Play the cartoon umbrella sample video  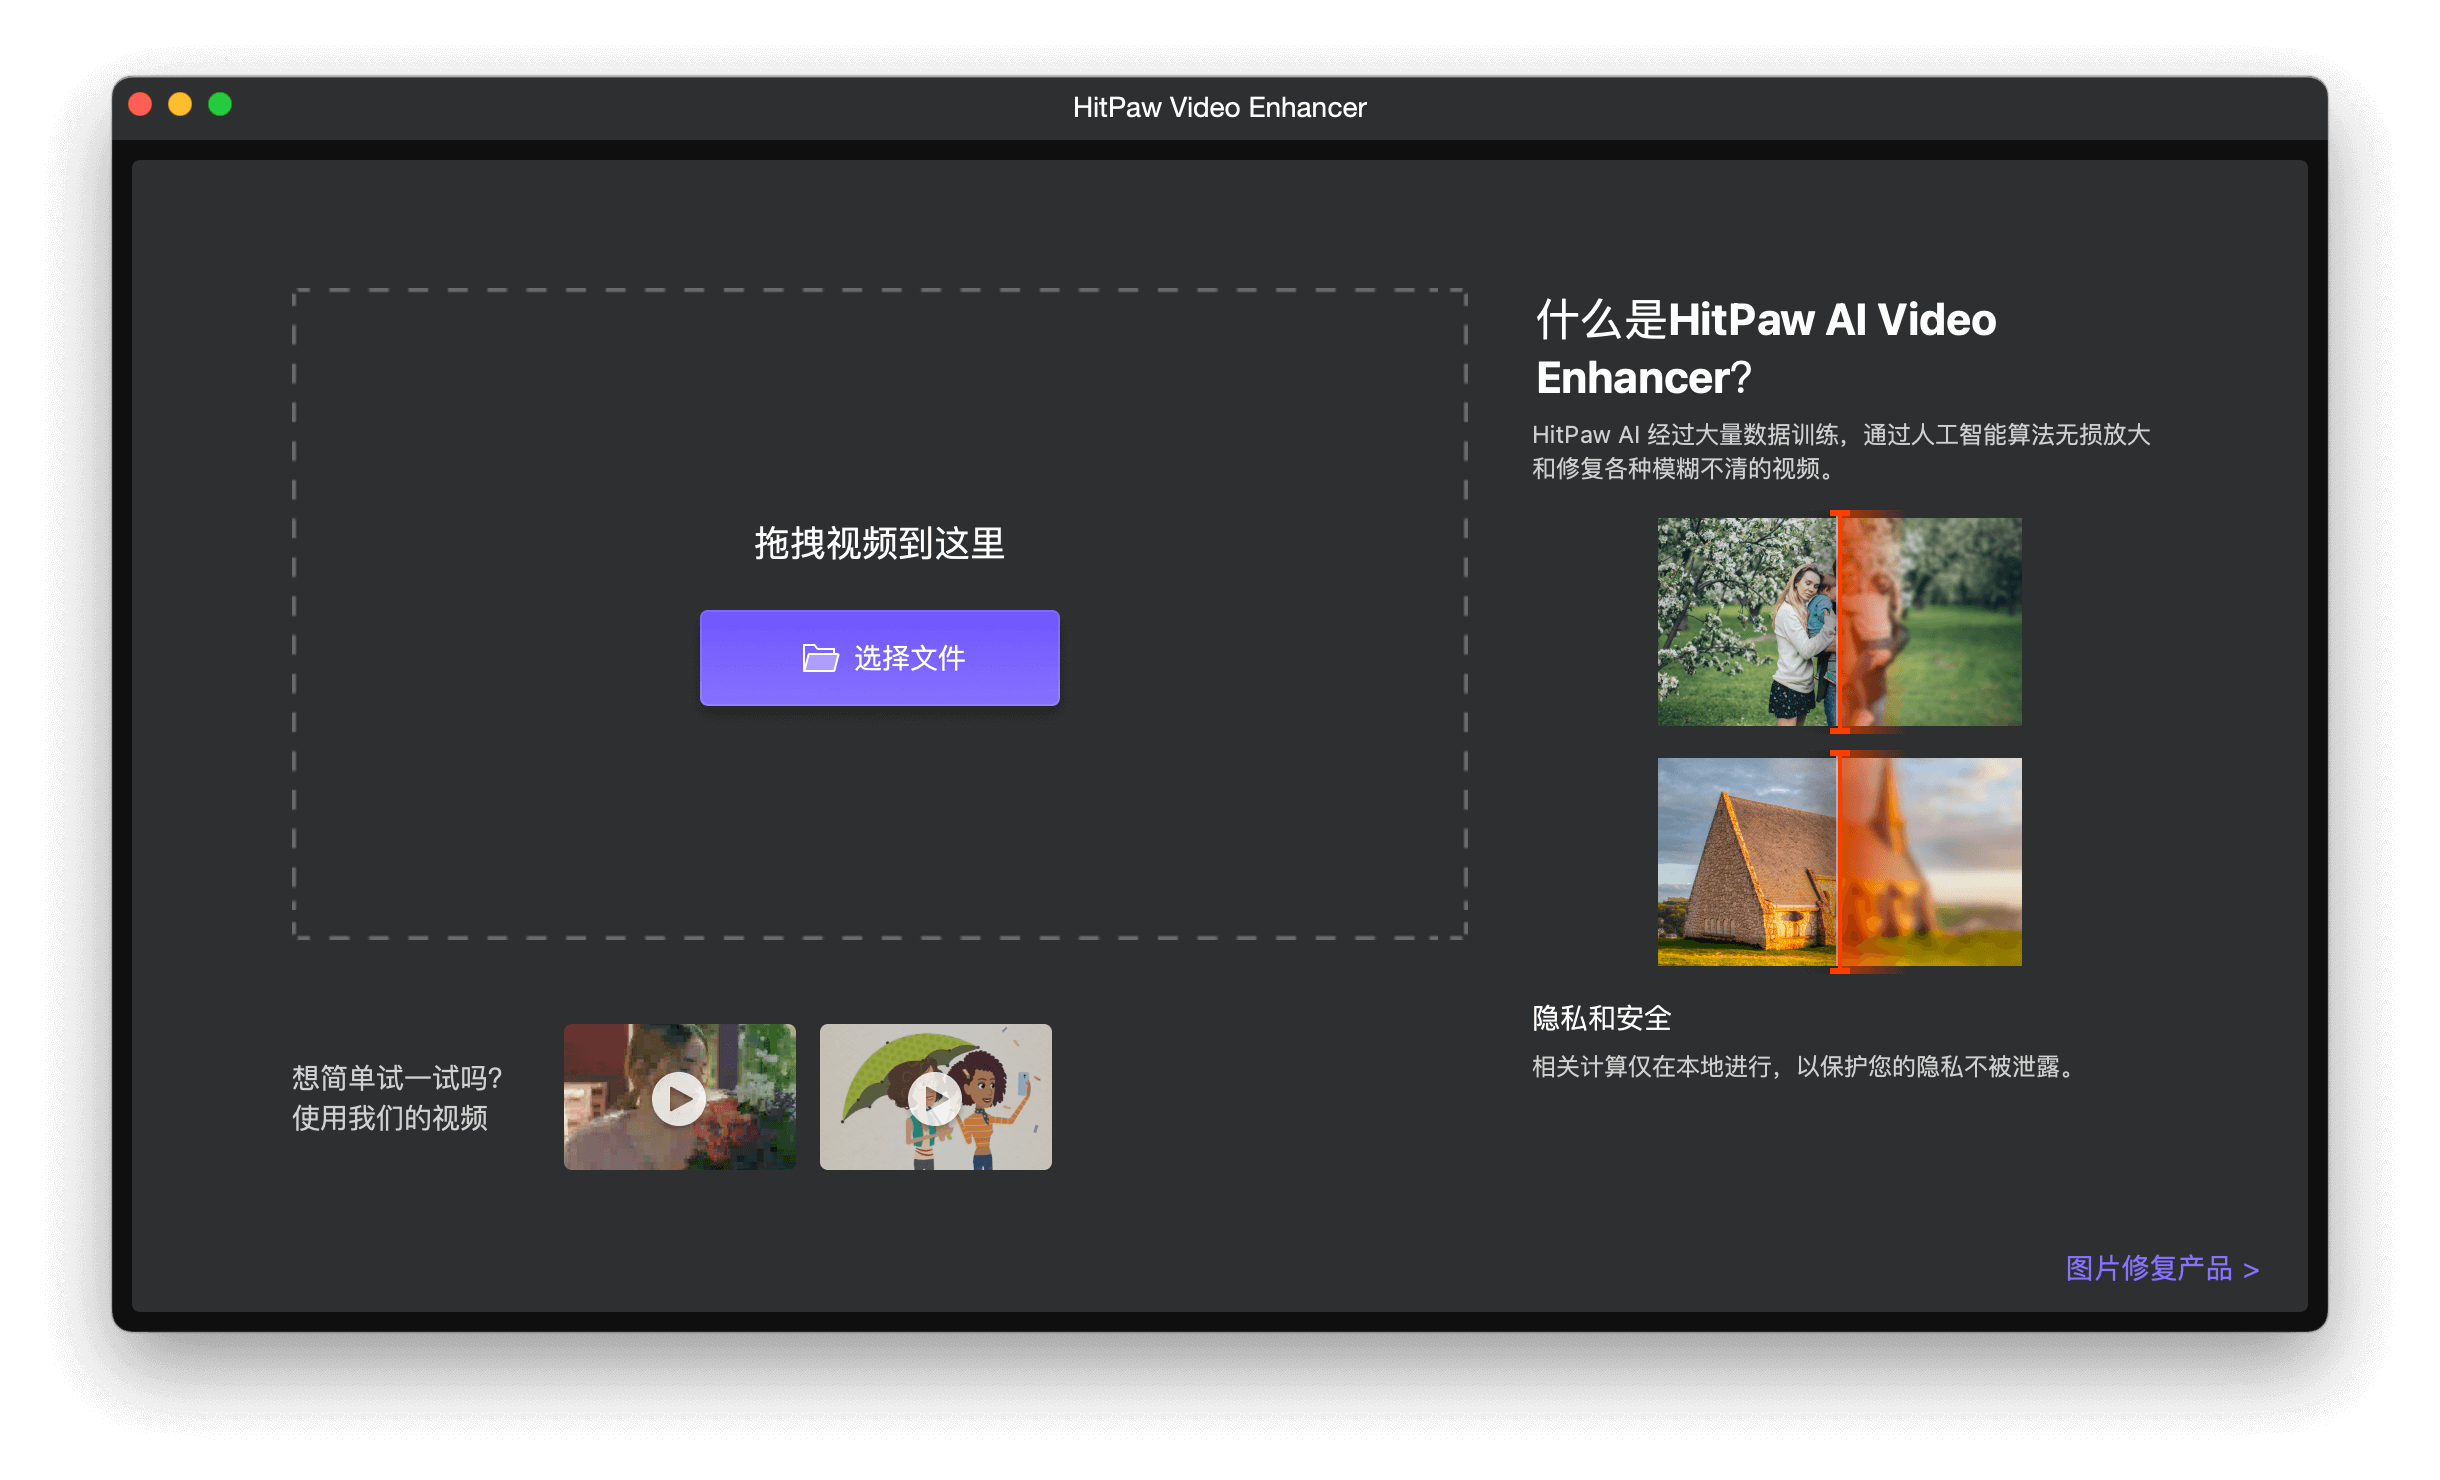click(935, 1097)
